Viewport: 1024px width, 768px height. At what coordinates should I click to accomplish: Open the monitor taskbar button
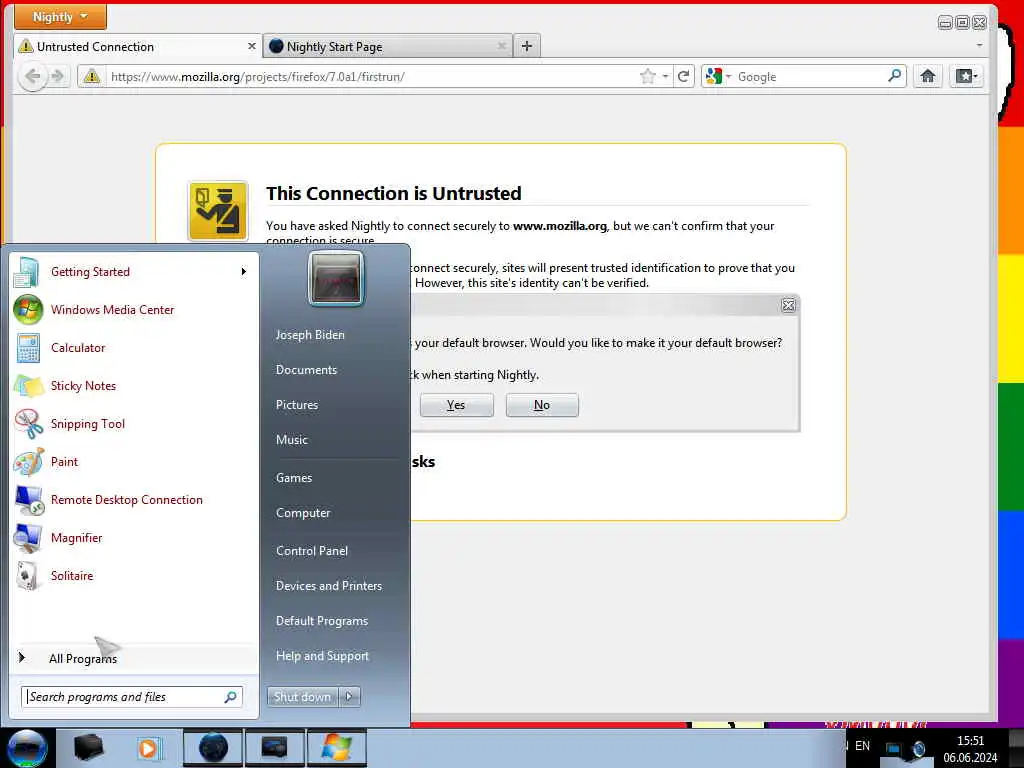[274, 748]
